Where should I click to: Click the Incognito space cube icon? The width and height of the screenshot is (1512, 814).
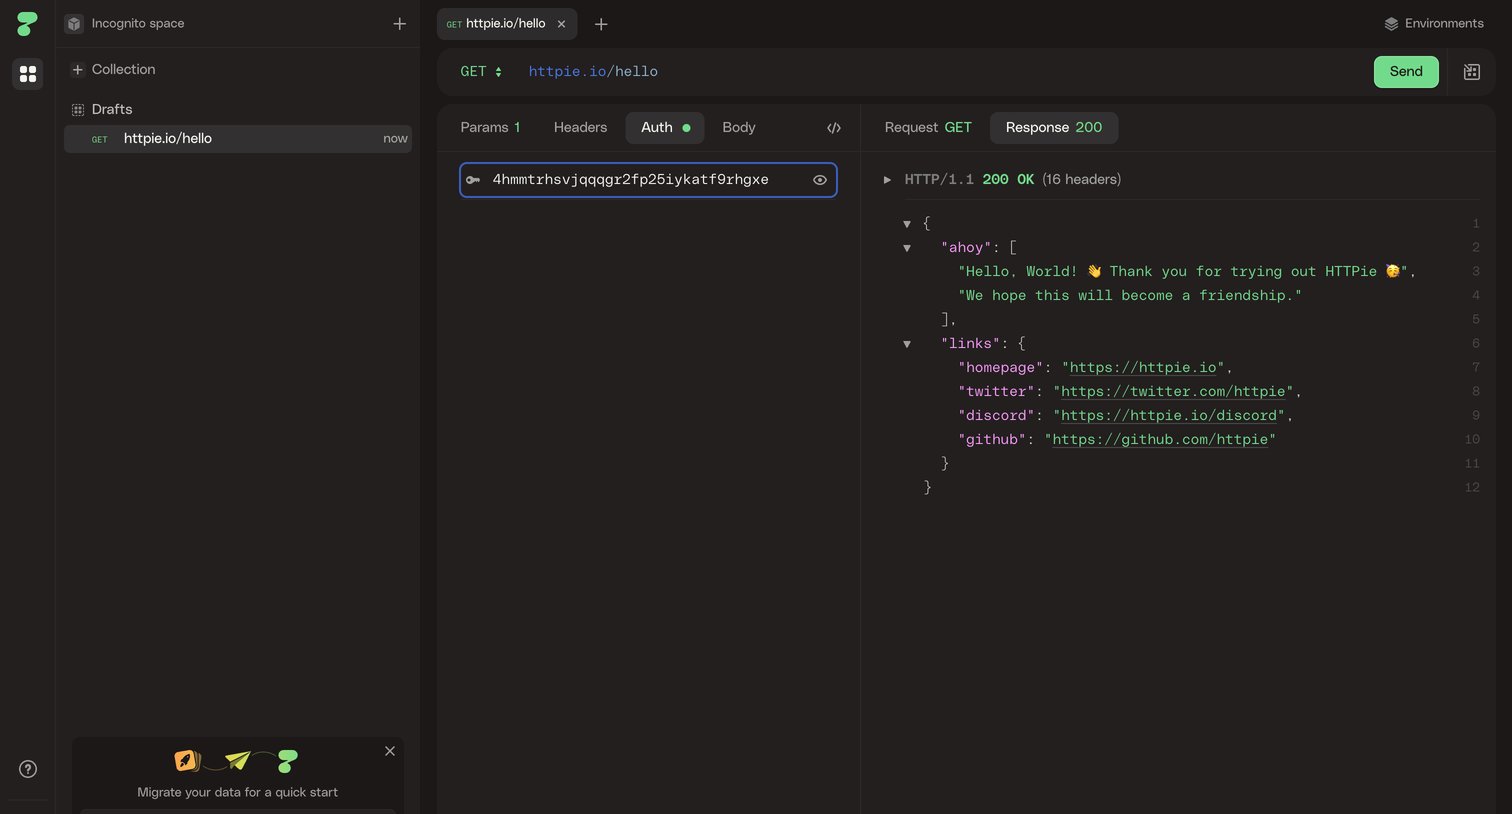coord(74,23)
